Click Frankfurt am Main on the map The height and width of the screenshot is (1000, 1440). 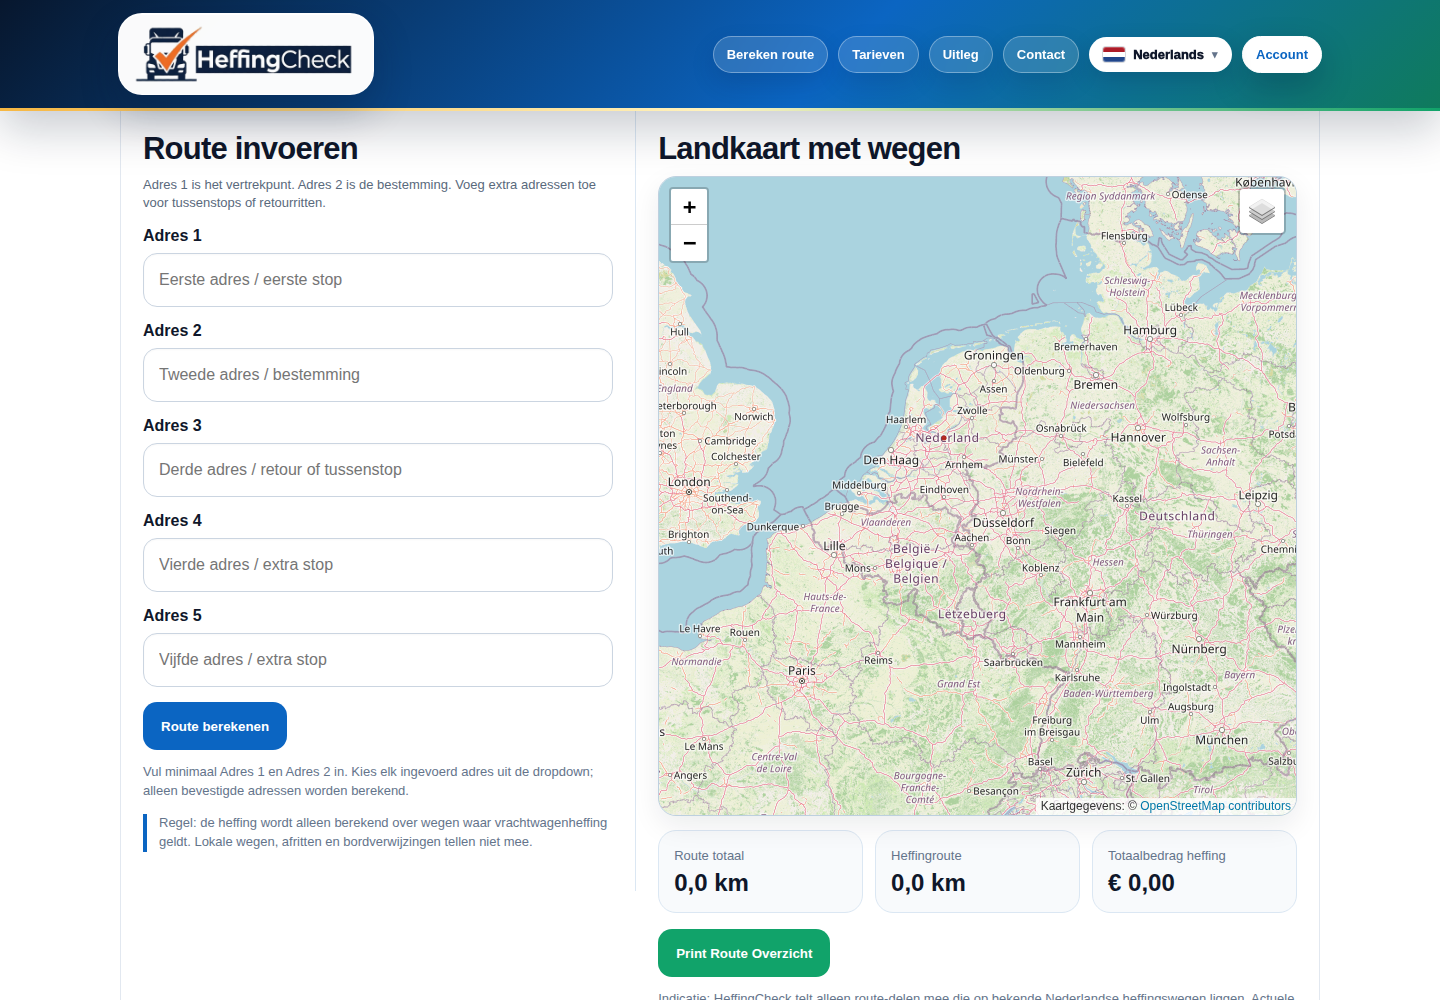(1090, 609)
